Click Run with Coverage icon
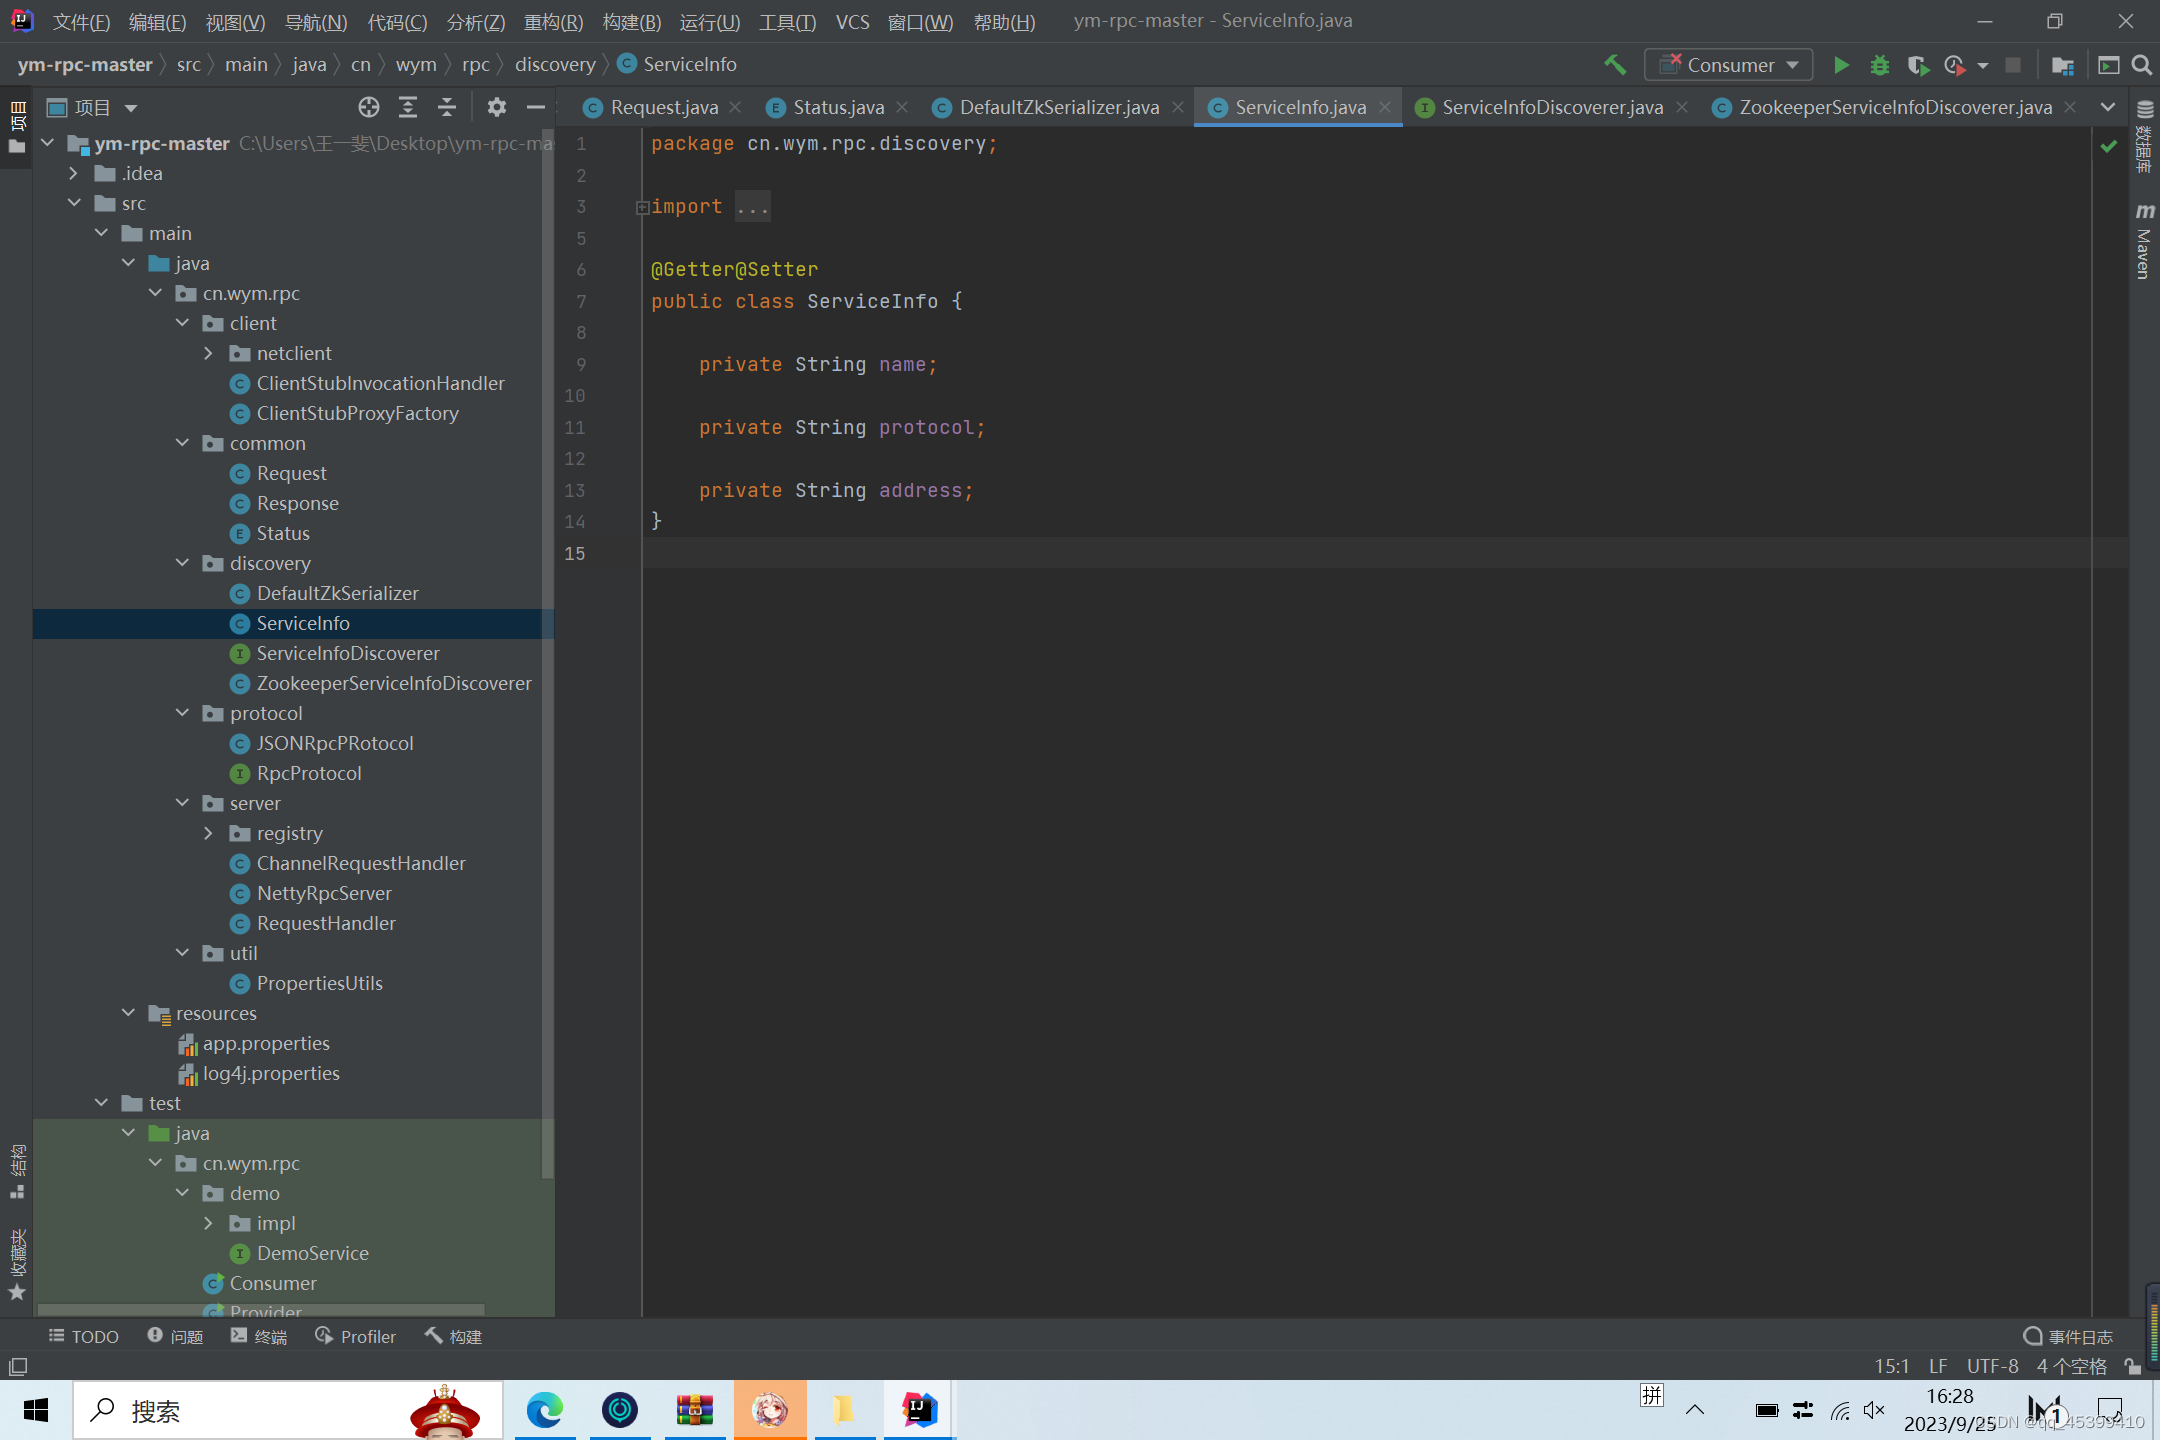Viewport: 2160px width, 1440px height. pos(1917,65)
